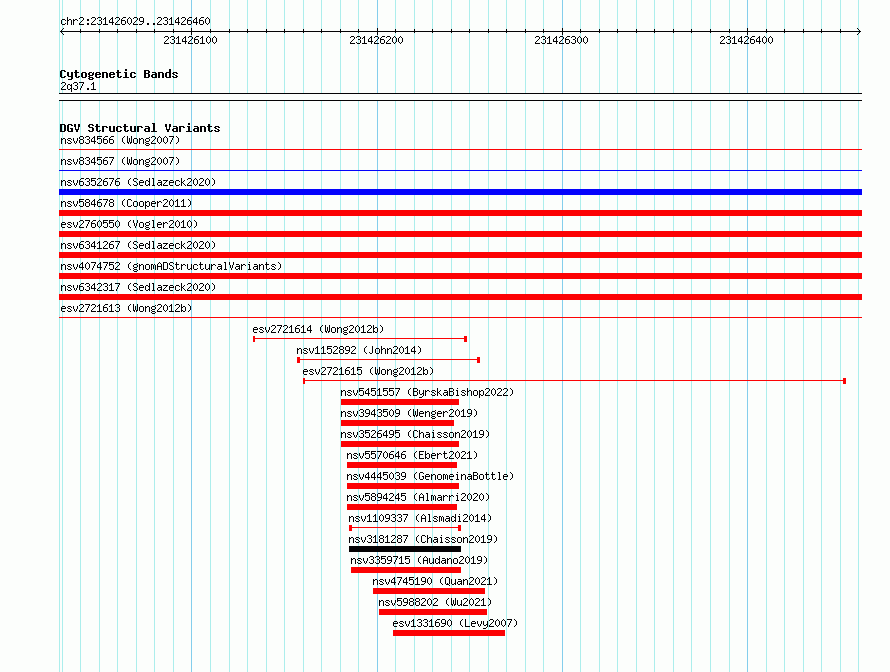Click the esv1331690 (Levy2007) label
Image resolution: width=890 pixels, height=672 pixels.
[x=455, y=623]
